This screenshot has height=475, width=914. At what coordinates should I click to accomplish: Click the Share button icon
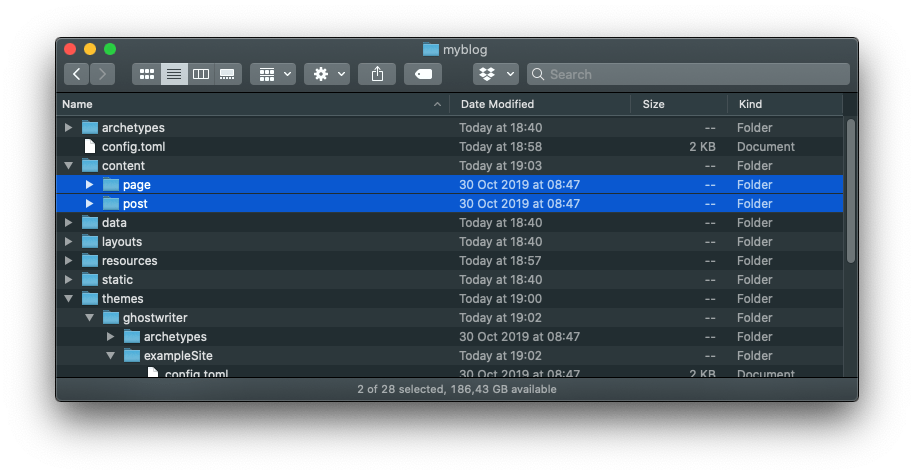(377, 74)
